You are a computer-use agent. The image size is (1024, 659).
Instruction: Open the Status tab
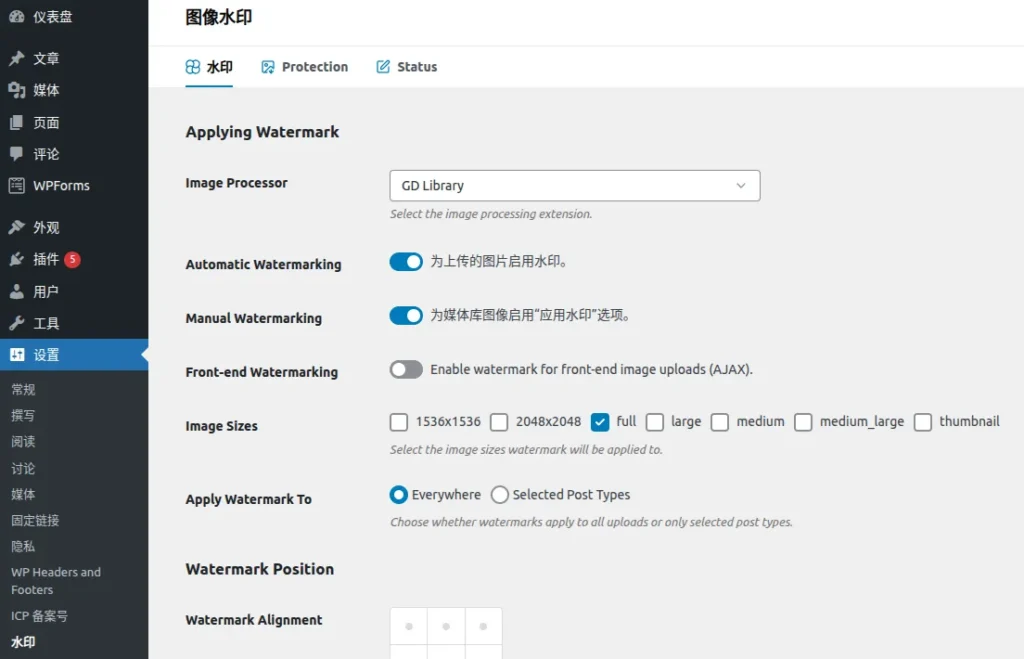tap(406, 66)
